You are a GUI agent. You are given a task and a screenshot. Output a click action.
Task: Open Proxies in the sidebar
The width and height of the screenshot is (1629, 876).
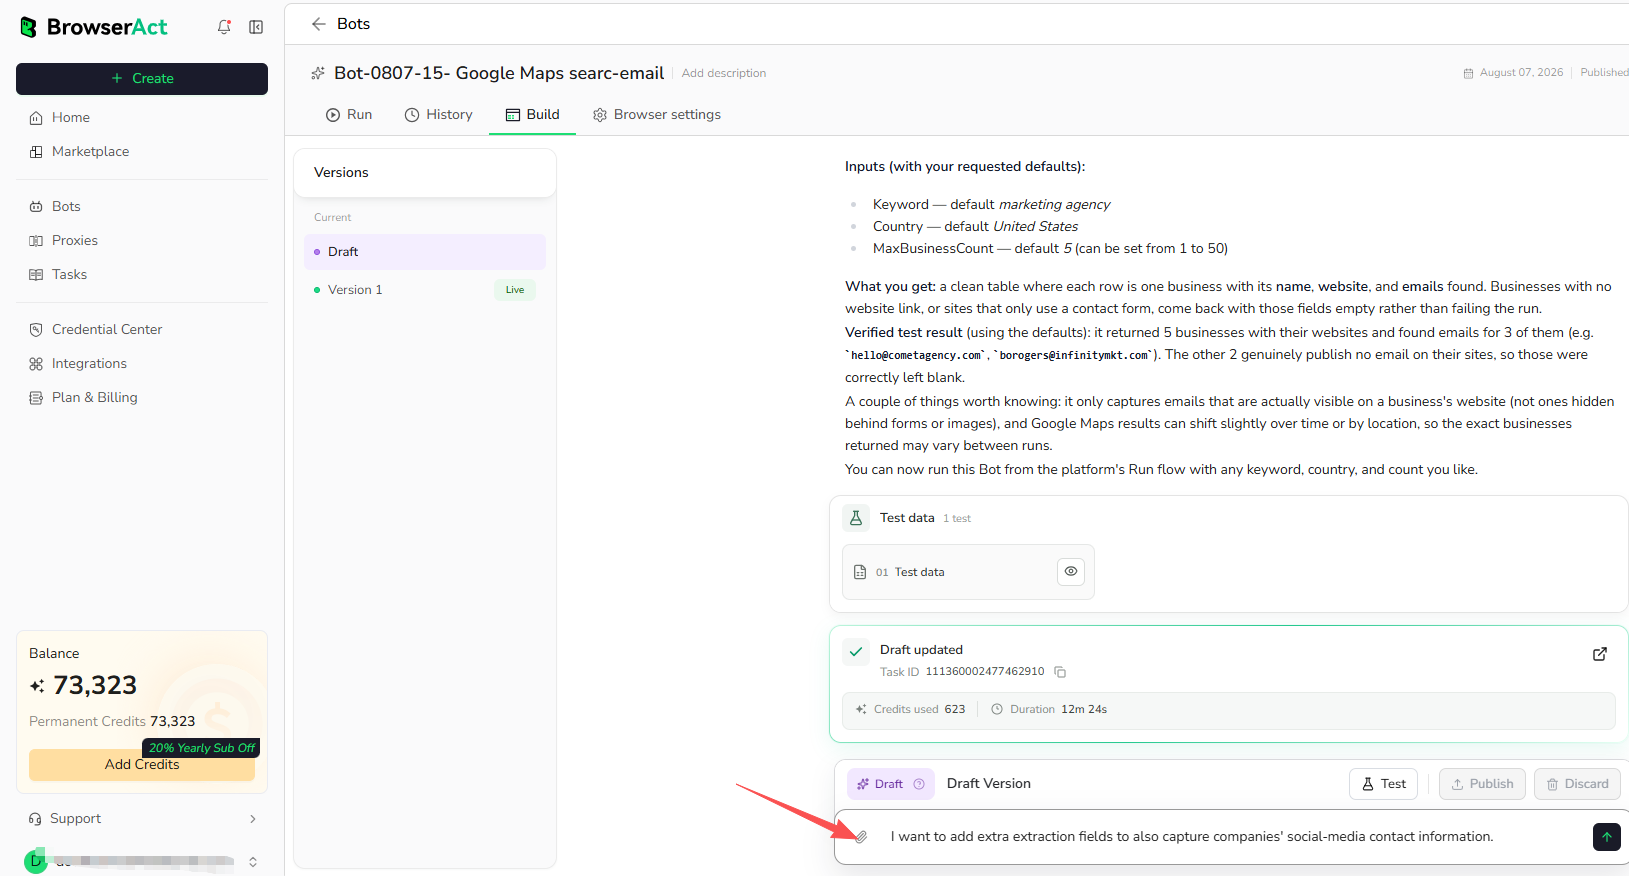tap(142, 241)
